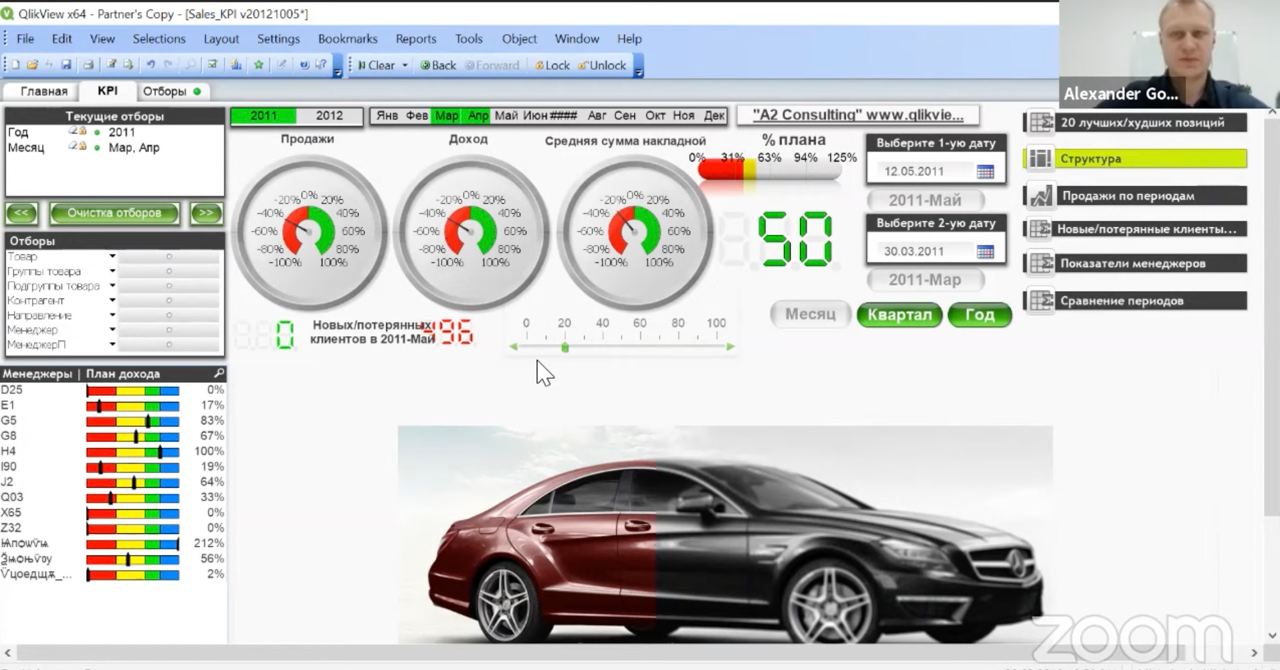This screenshot has height=670, width=1280.
Task: Open the File menu
Action: pyautogui.click(x=25, y=39)
